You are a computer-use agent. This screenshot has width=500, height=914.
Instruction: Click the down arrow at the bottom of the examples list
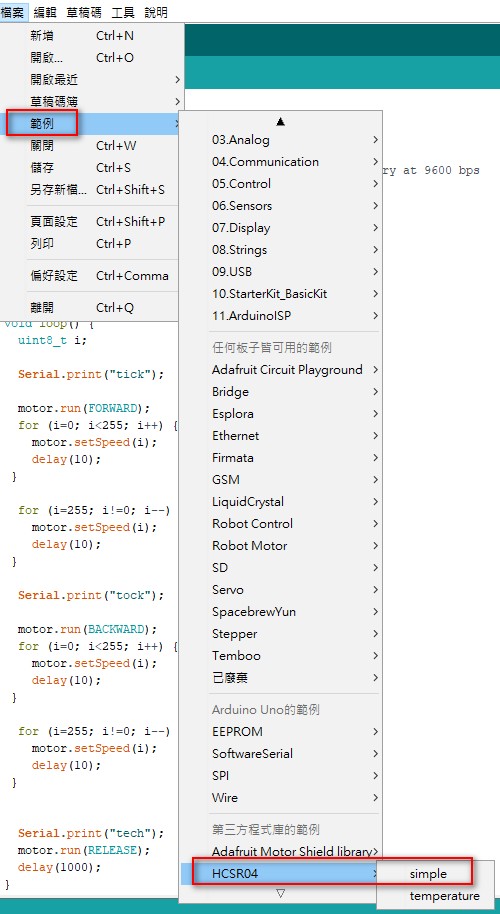(280, 893)
